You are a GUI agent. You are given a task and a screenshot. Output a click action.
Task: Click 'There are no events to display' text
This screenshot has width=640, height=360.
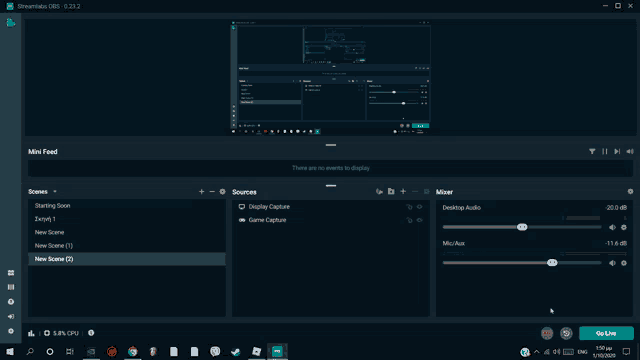click(x=331, y=168)
